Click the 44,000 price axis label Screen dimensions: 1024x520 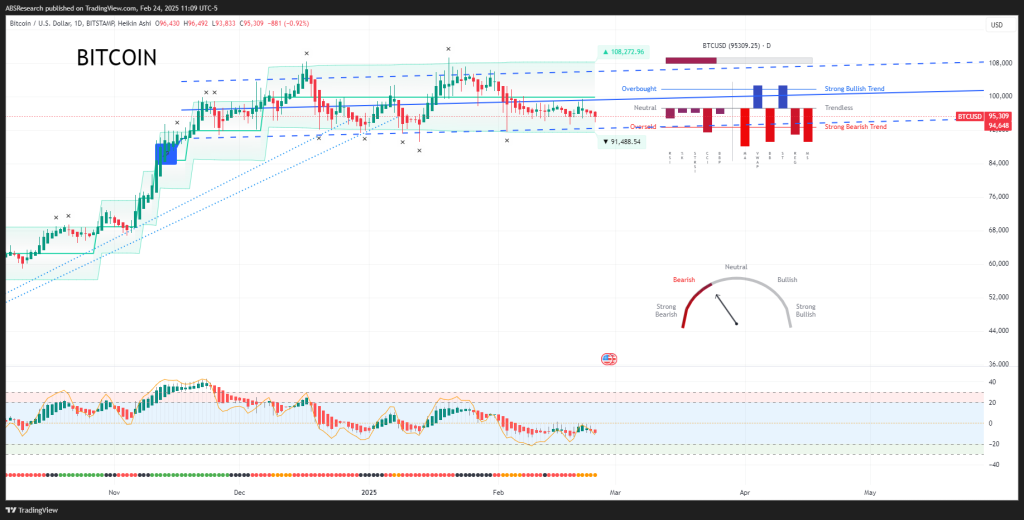pos(999,331)
